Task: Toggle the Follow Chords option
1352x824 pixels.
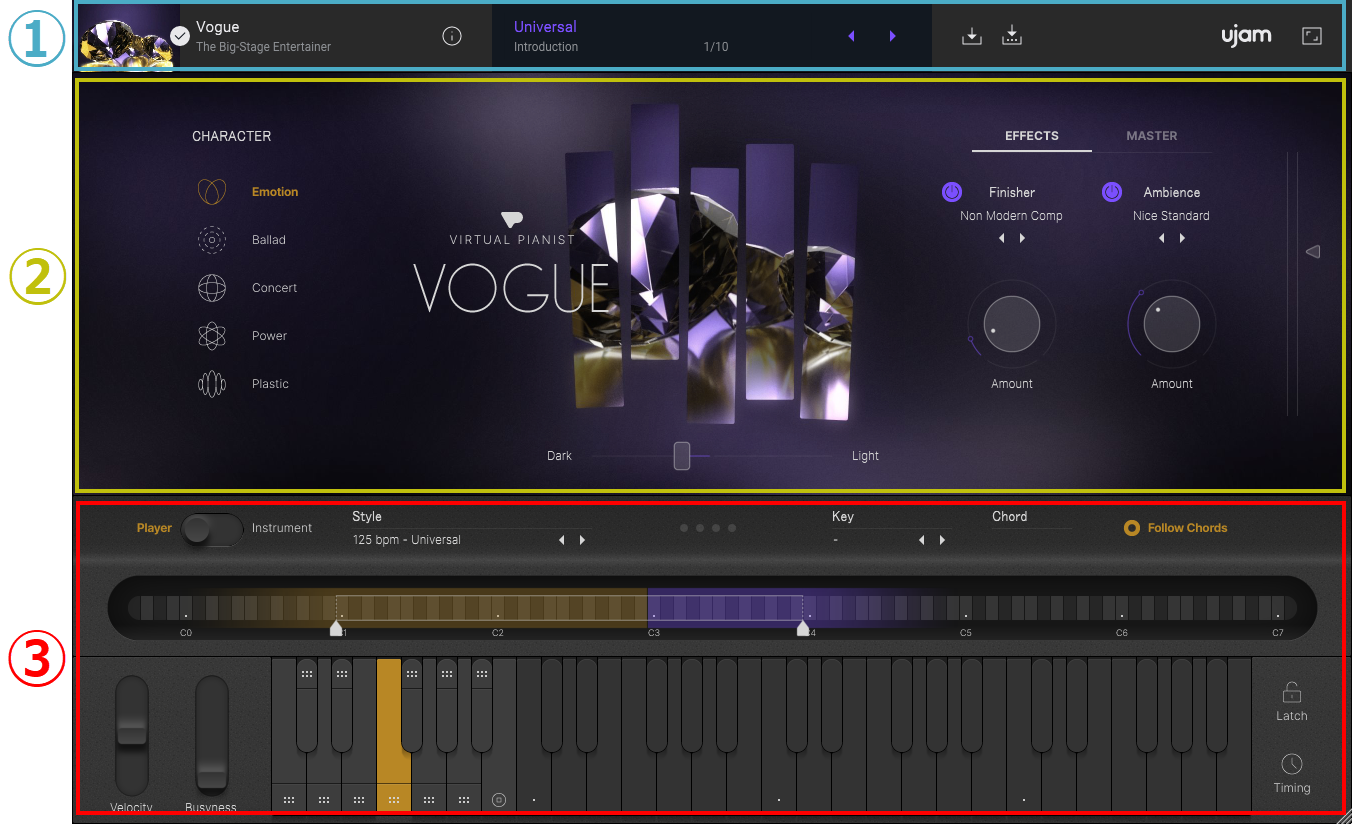Action: click(x=1176, y=528)
